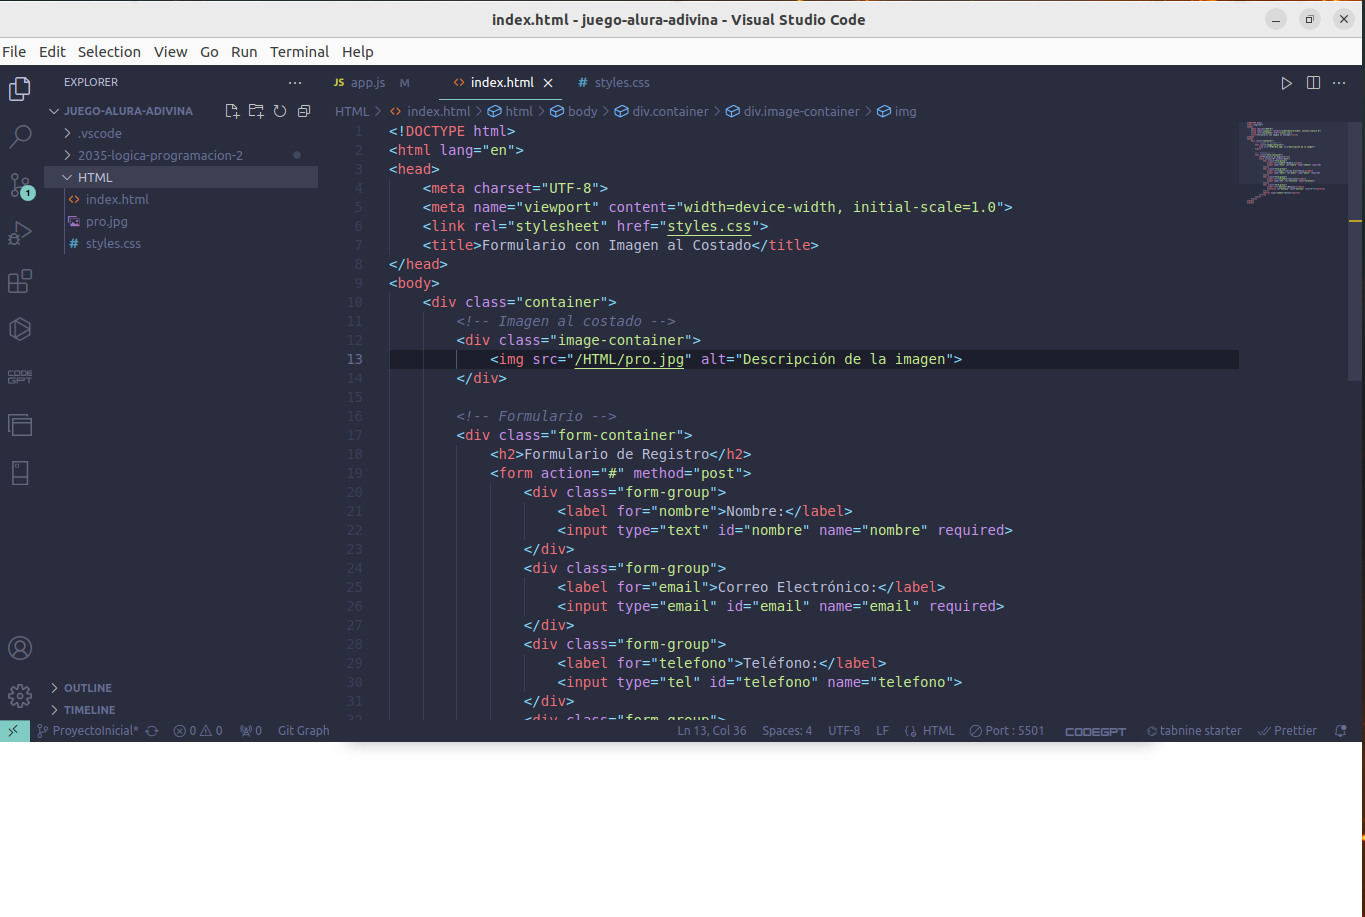
Task: Select the index.html editor tab
Action: (x=503, y=83)
